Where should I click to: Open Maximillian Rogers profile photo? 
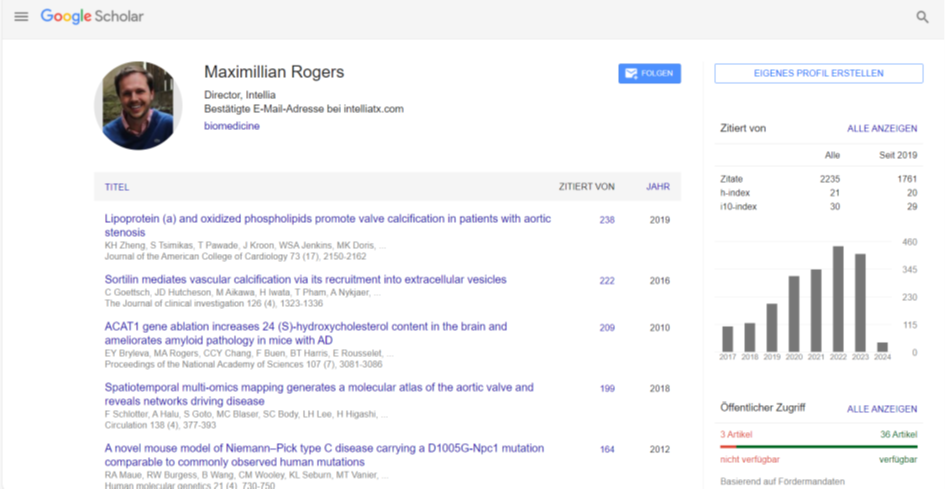(138, 105)
